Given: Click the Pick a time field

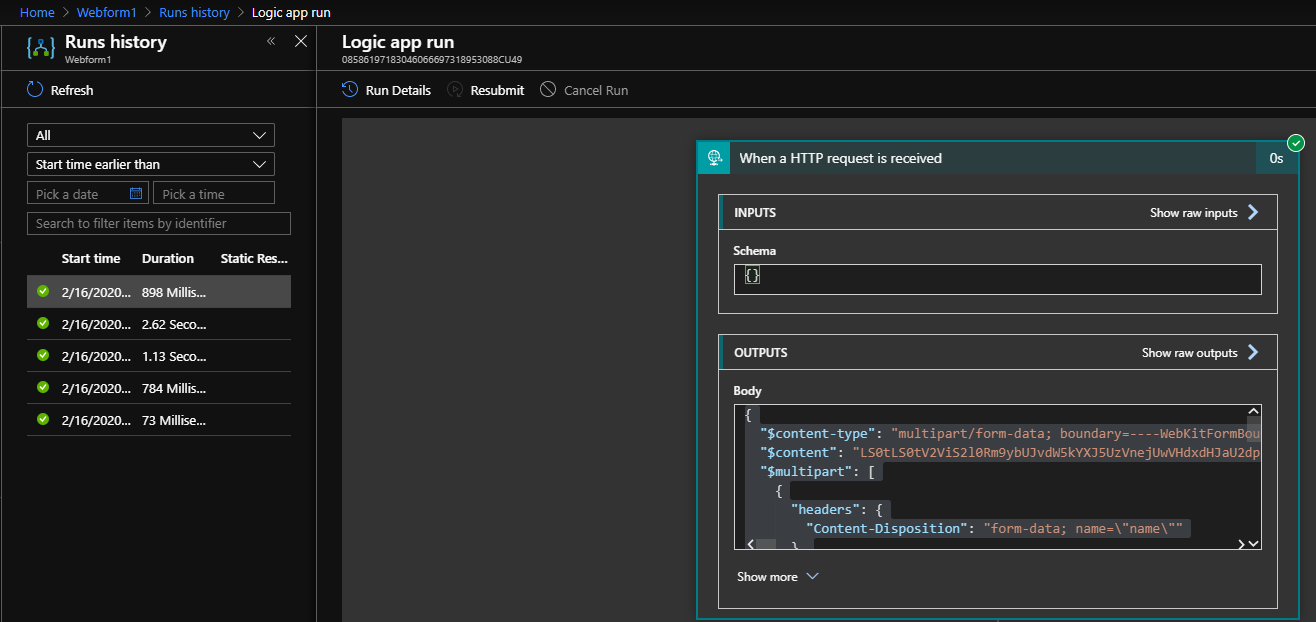Looking at the screenshot, I should coord(213,194).
